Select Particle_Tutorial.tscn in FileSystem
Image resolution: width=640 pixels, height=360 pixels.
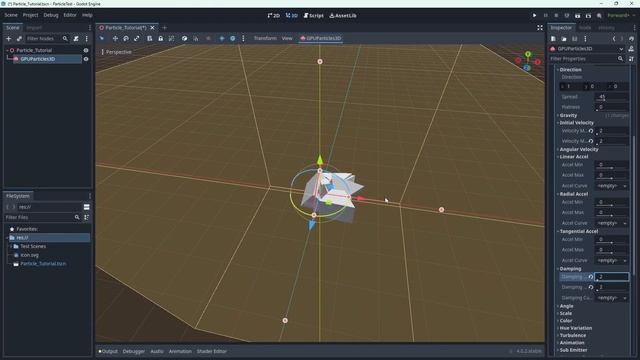click(43, 264)
